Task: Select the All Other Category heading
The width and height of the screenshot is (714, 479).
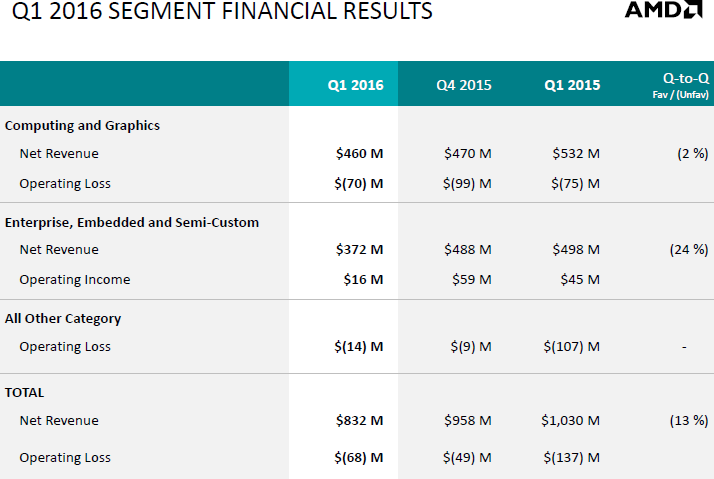Action: click(x=63, y=319)
